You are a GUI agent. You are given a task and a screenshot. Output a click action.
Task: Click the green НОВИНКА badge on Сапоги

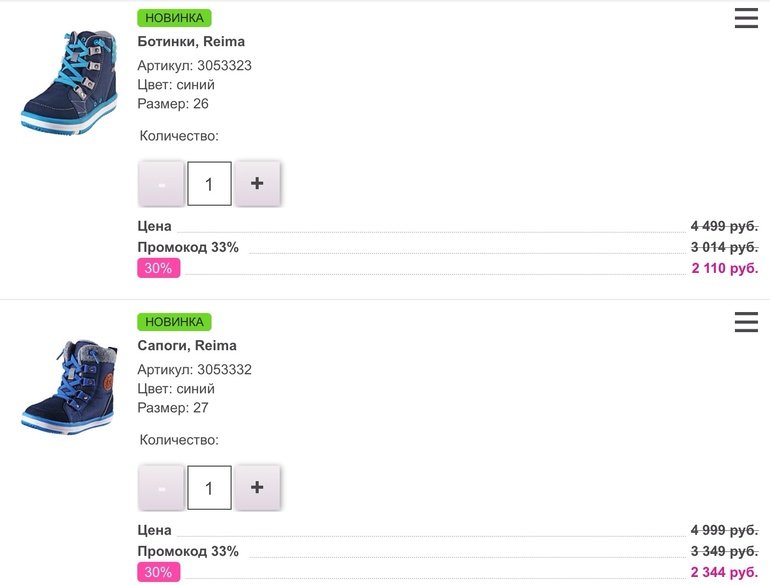click(x=174, y=322)
